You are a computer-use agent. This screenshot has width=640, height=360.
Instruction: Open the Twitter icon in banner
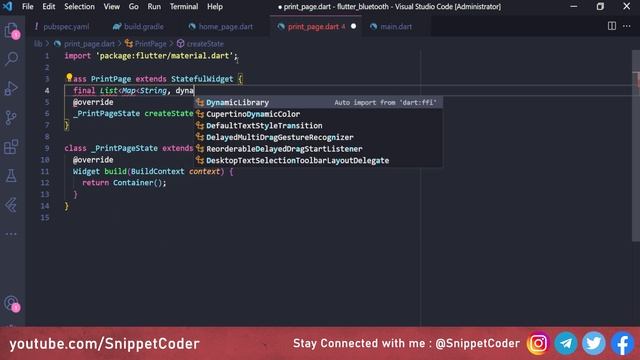[x=593, y=343]
